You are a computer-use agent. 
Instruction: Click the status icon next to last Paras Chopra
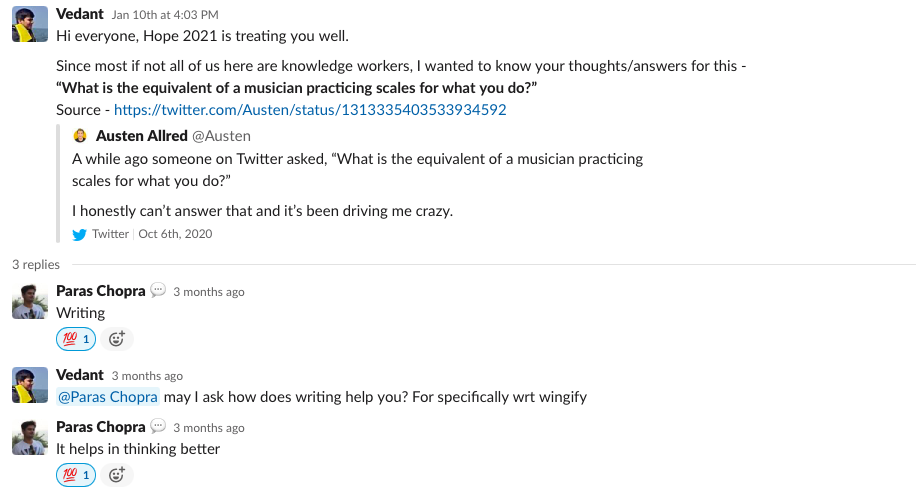(x=158, y=426)
